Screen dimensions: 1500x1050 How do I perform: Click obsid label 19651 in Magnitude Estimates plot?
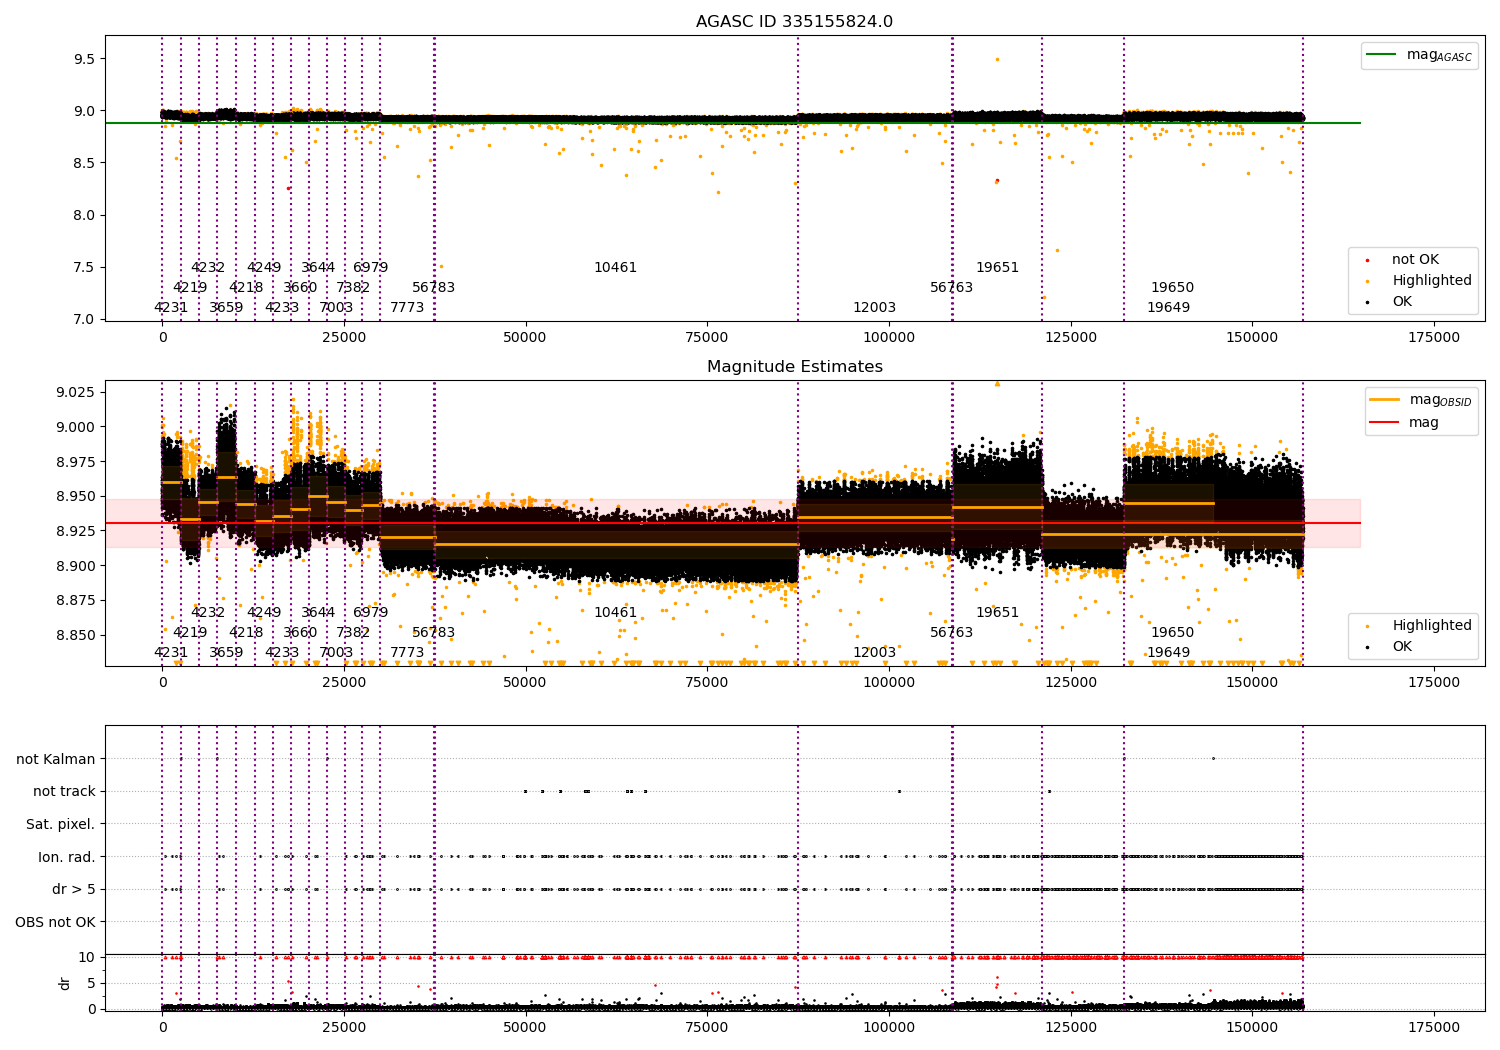point(997,613)
